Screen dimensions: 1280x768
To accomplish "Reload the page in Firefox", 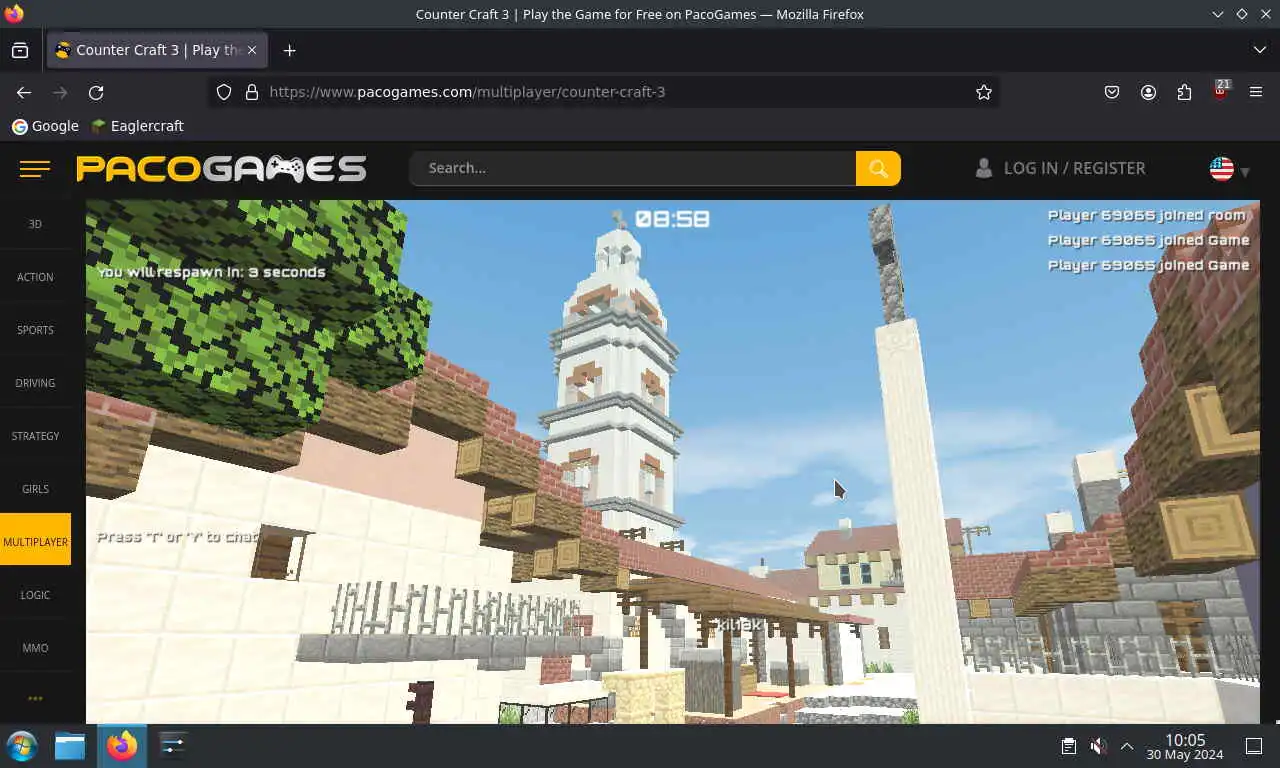I will tap(96, 92).
